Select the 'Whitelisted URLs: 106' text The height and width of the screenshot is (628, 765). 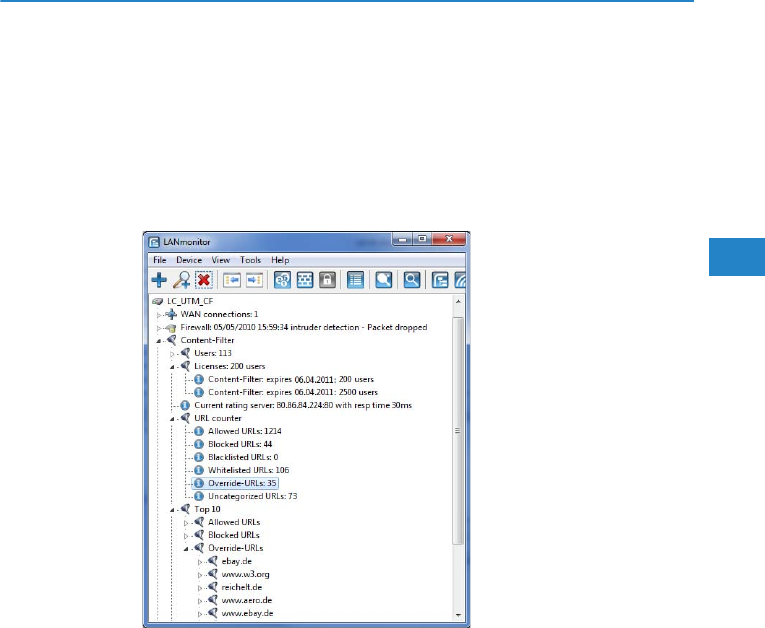[x=248, y=470]
